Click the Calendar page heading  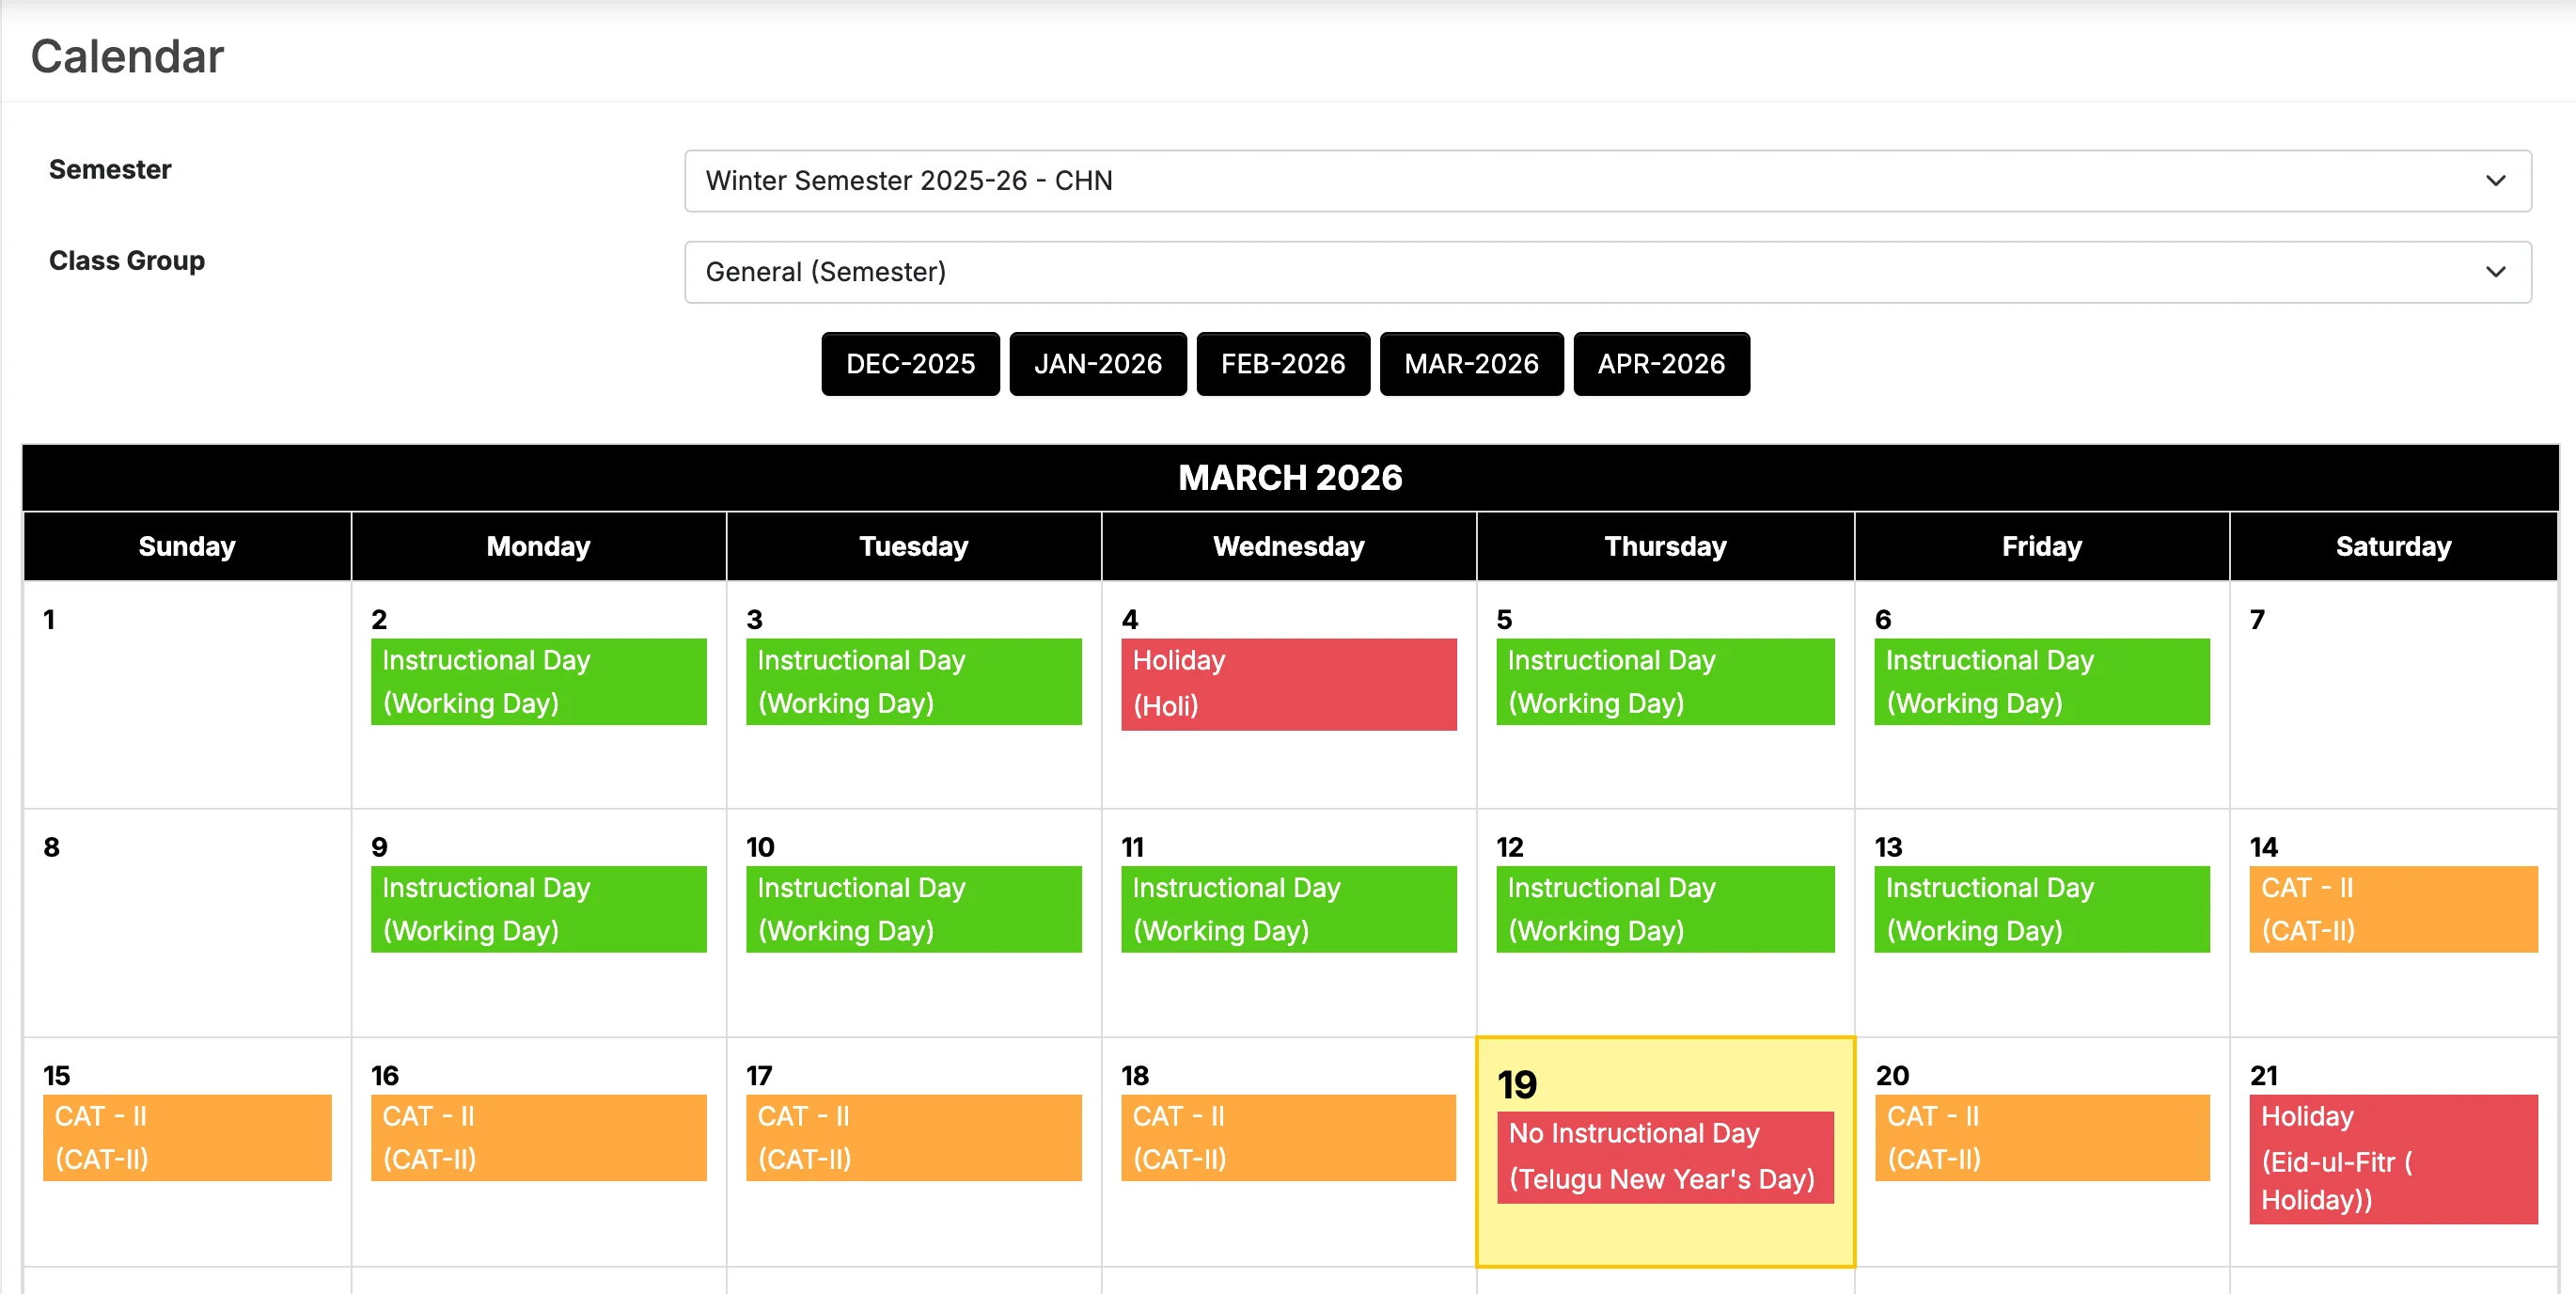126,55
